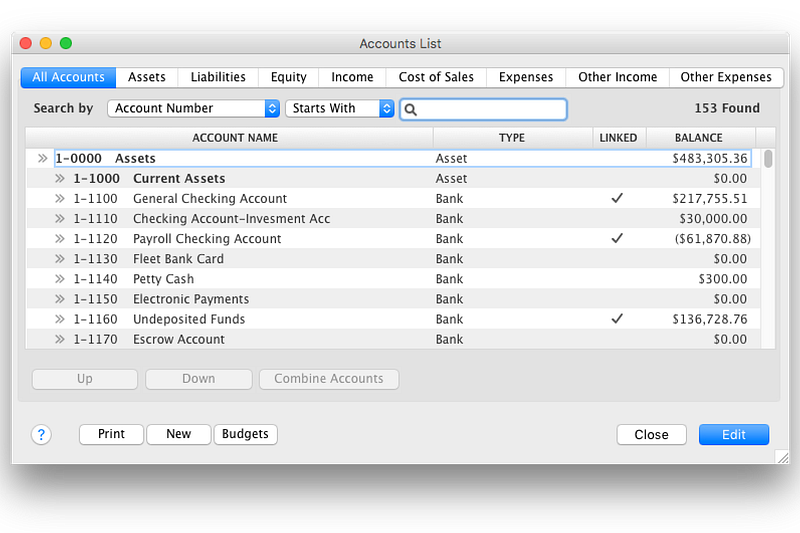The width and height of the screenshot is (800, 533).
Task: Click the Print button
Action: (111, 434)
